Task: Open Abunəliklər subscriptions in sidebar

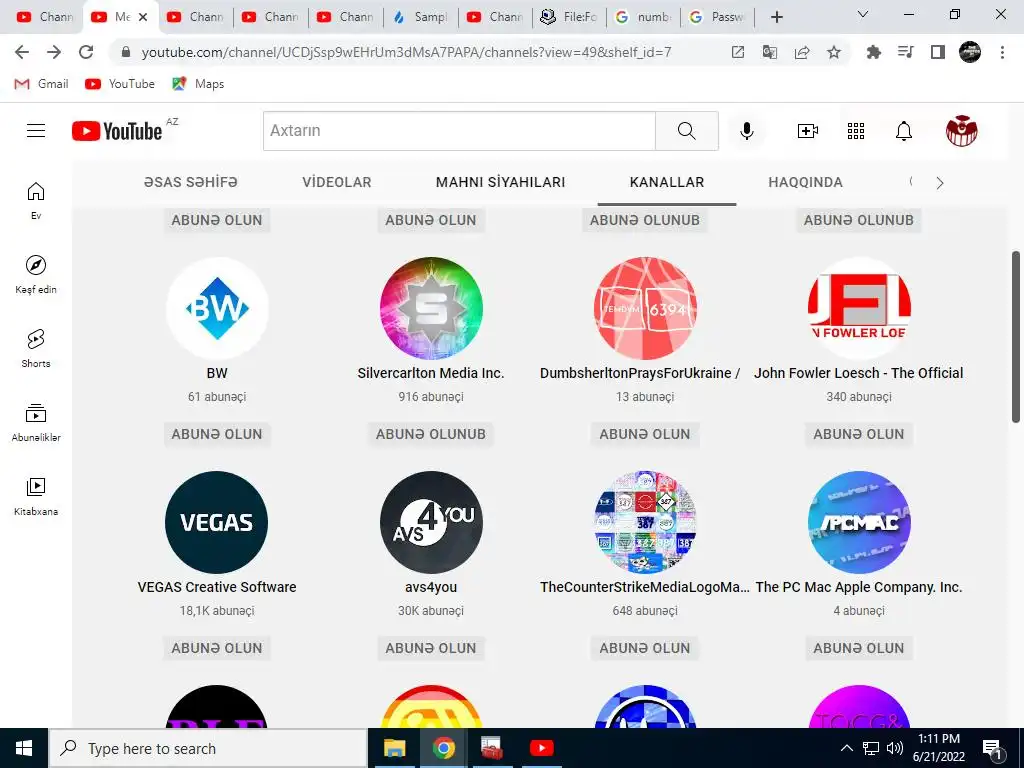Action: click(x=36, y=423)
